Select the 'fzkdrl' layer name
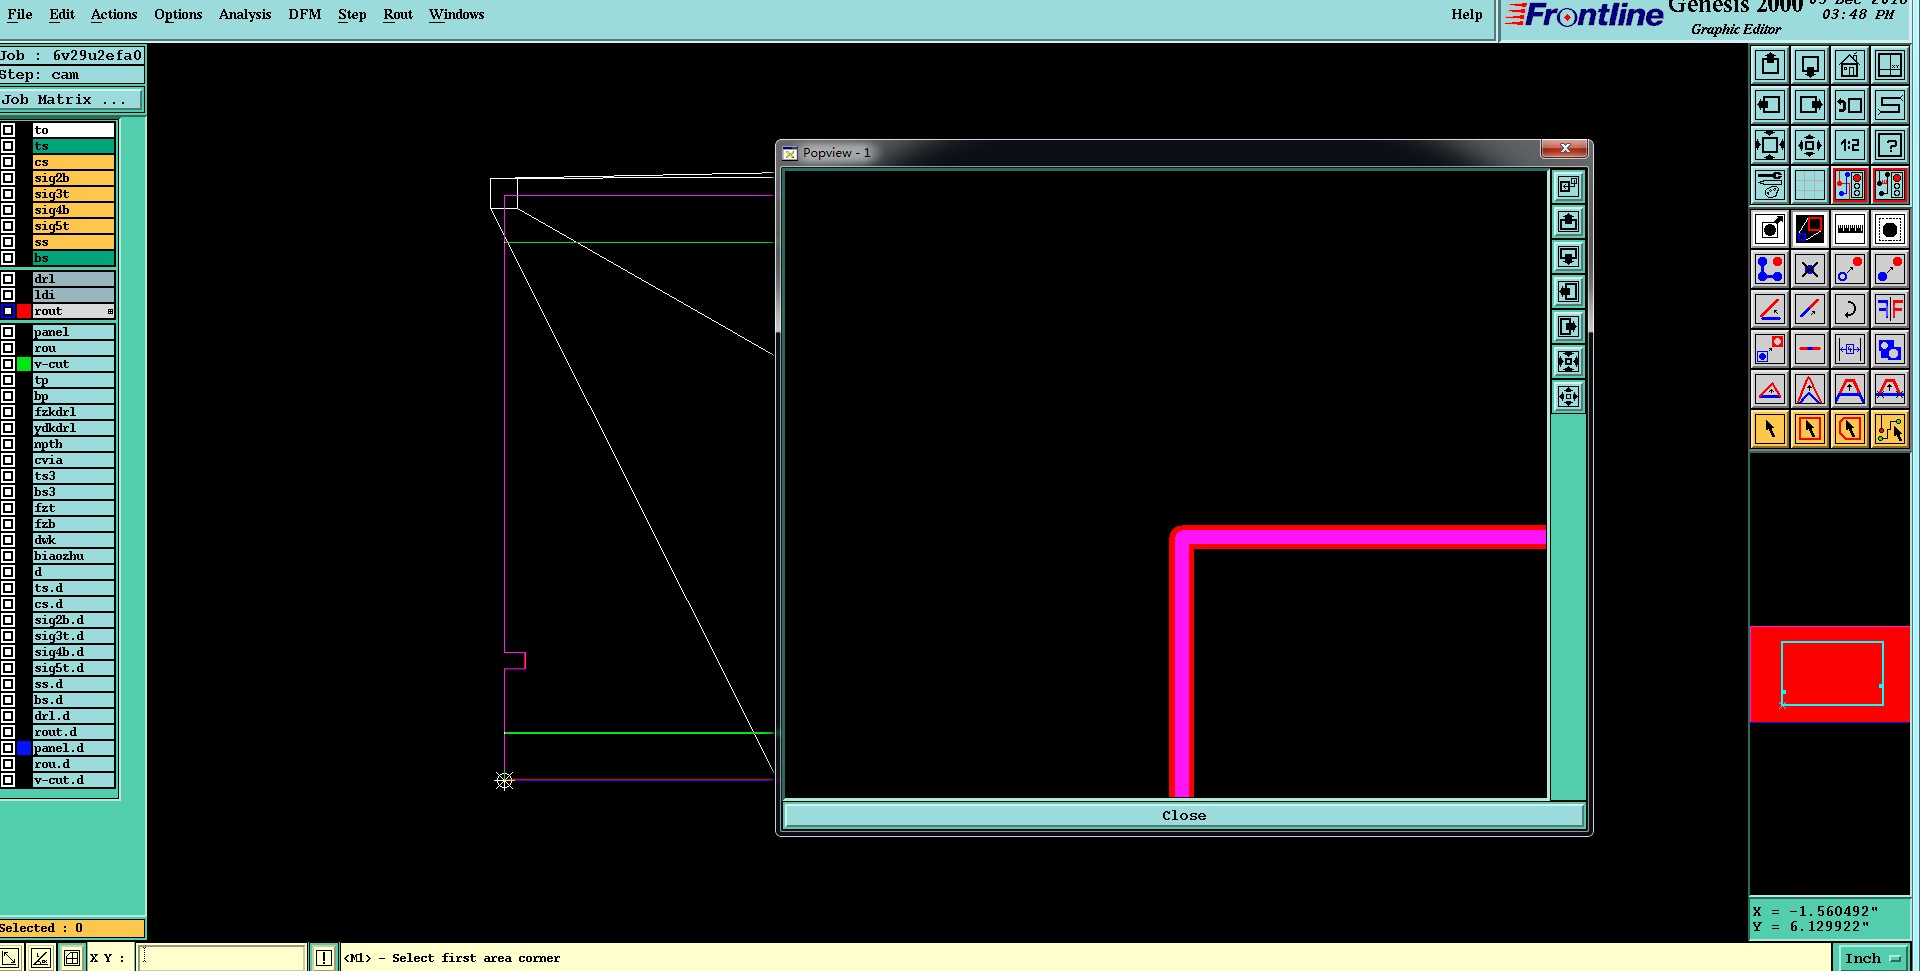1920x971 pixels. coord(73,412)
